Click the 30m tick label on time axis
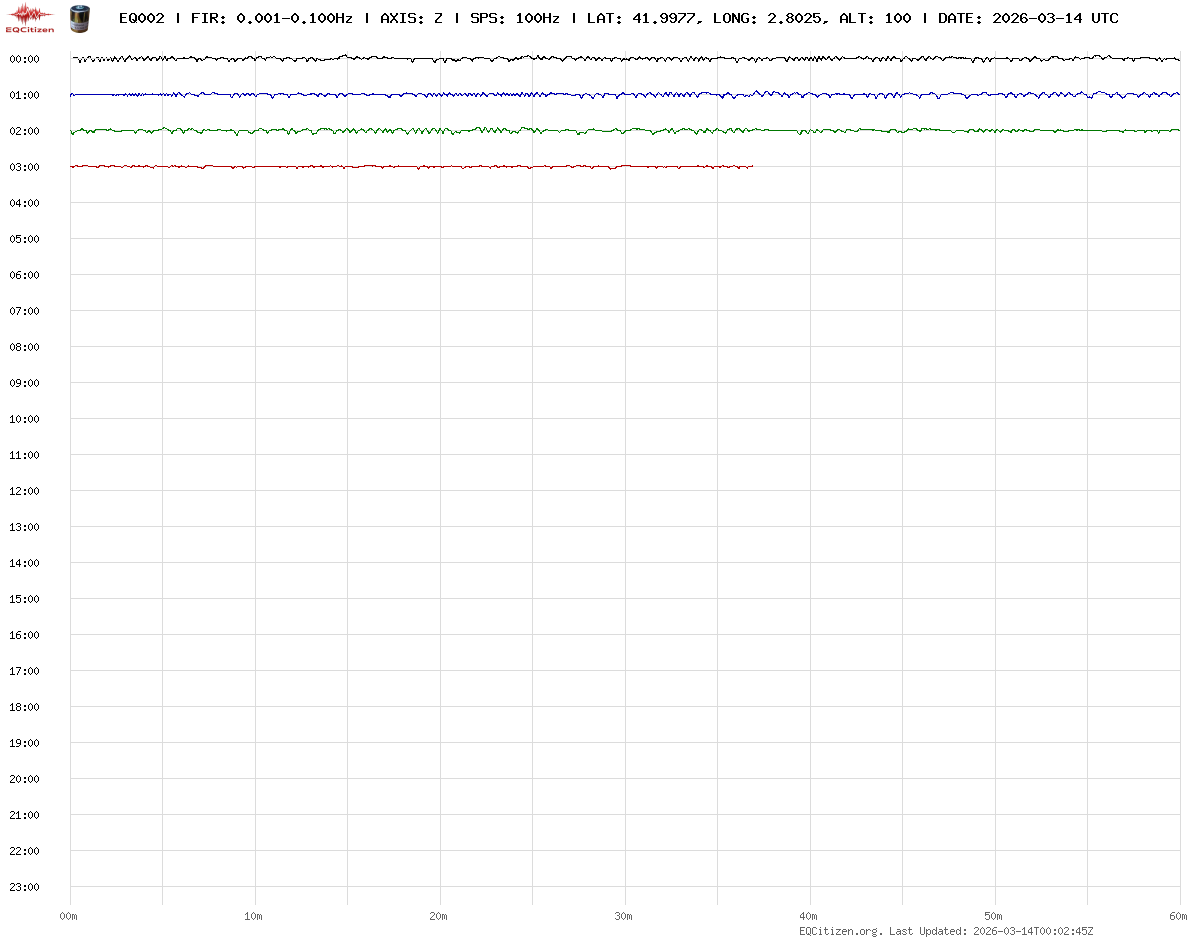Image resolution: width=1200 pixels, height=940 pixels. [x=624, y=916]
